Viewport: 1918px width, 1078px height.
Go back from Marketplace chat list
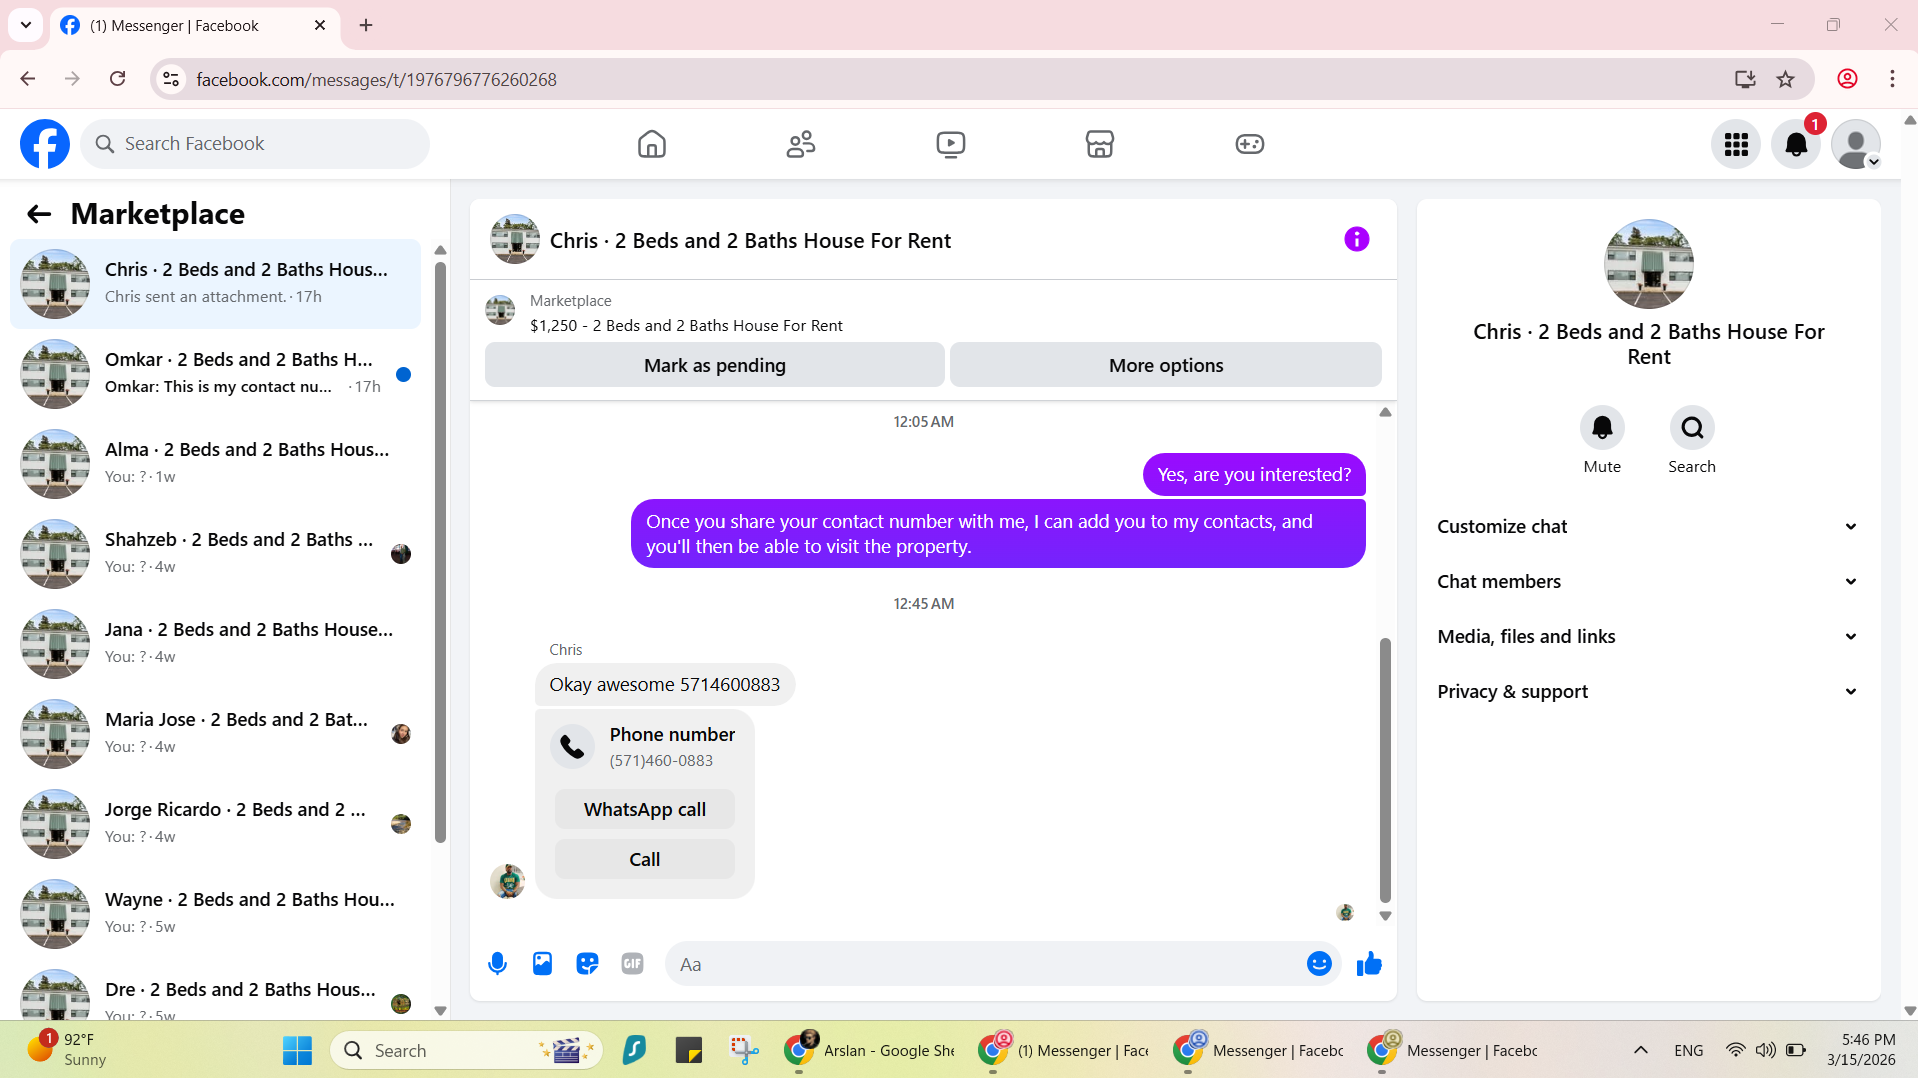click(x=39, y=214)
